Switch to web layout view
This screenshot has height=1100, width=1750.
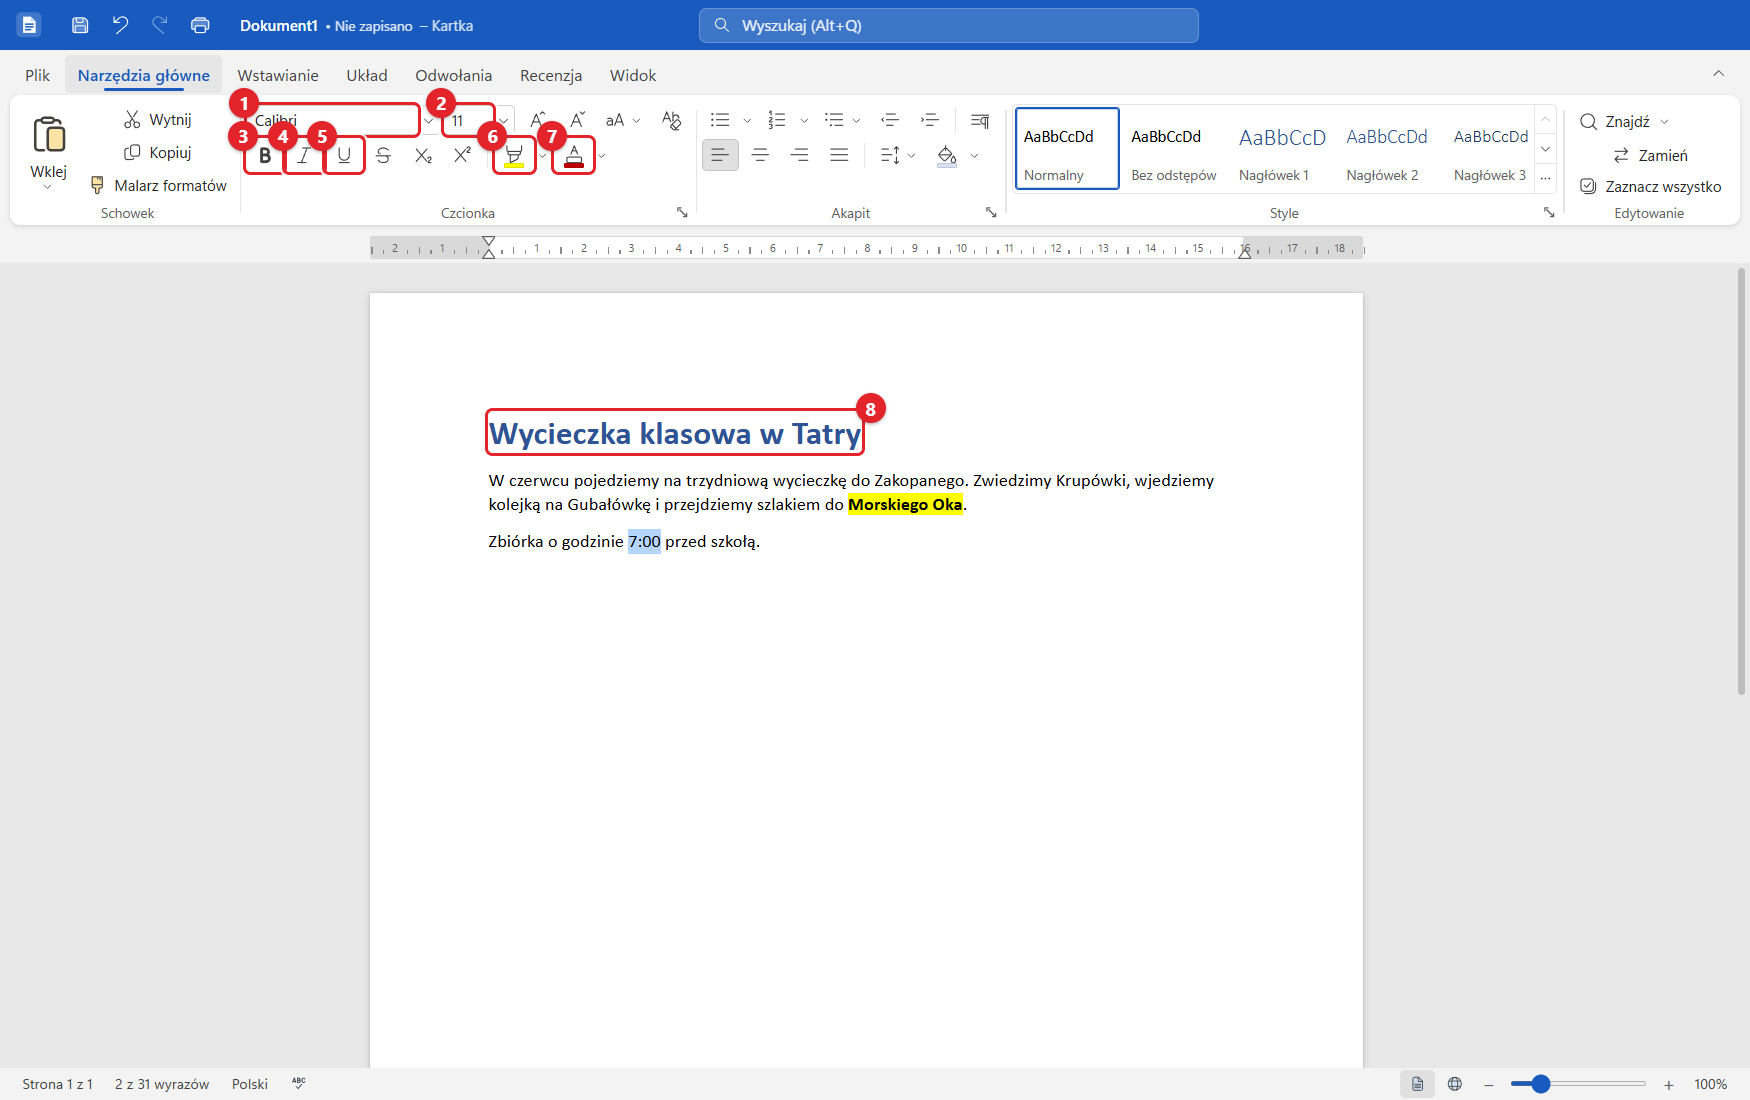(x=1455, y=1084)
